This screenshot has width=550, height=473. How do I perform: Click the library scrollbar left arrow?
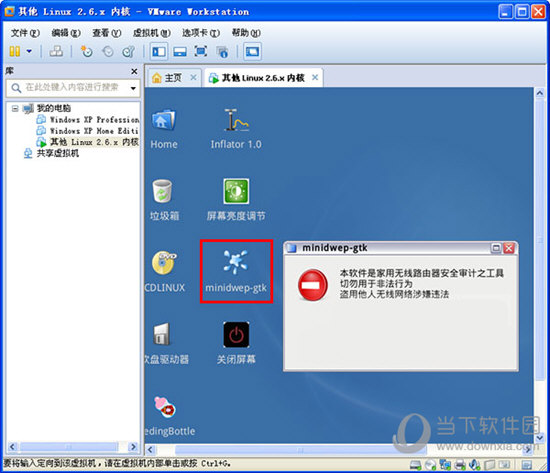(x=12, y=447)
